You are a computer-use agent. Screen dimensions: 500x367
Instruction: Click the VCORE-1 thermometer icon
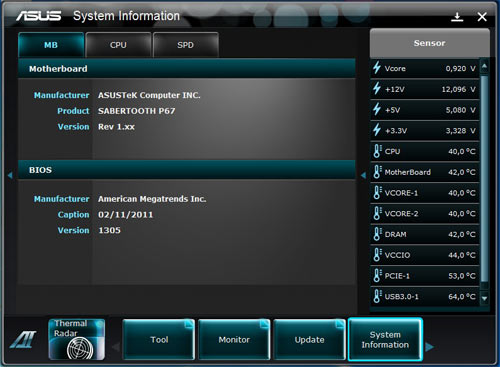pos(377,192)
